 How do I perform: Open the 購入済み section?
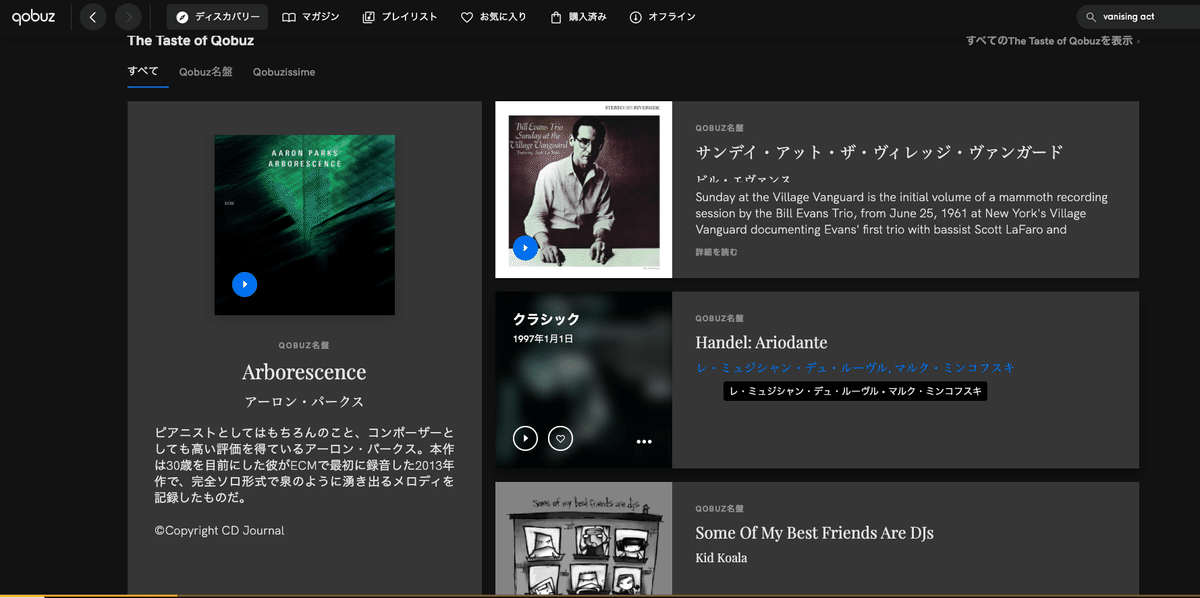578,16
